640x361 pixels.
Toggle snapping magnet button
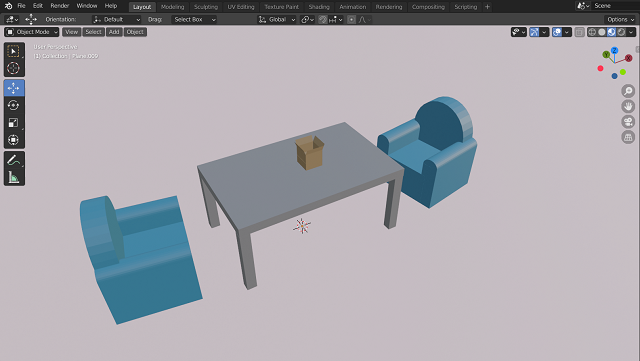(323, 19)
